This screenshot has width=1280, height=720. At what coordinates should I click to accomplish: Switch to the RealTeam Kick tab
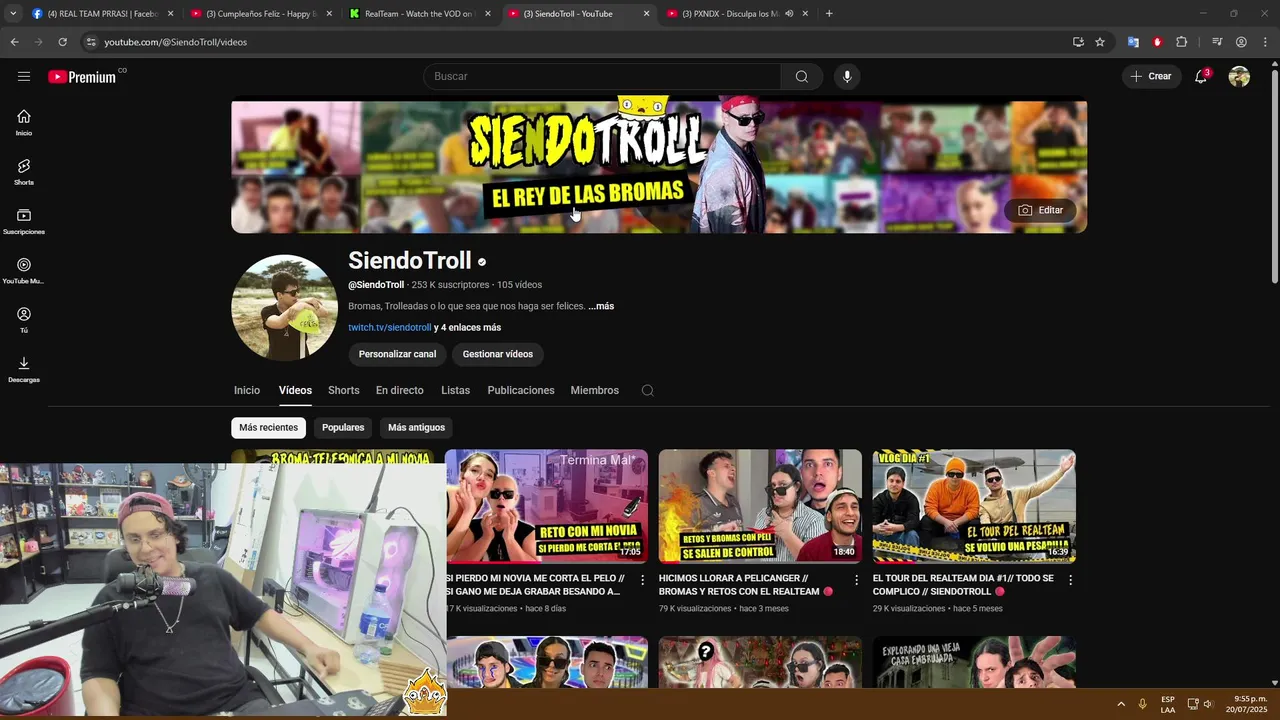tap(418, 14)
